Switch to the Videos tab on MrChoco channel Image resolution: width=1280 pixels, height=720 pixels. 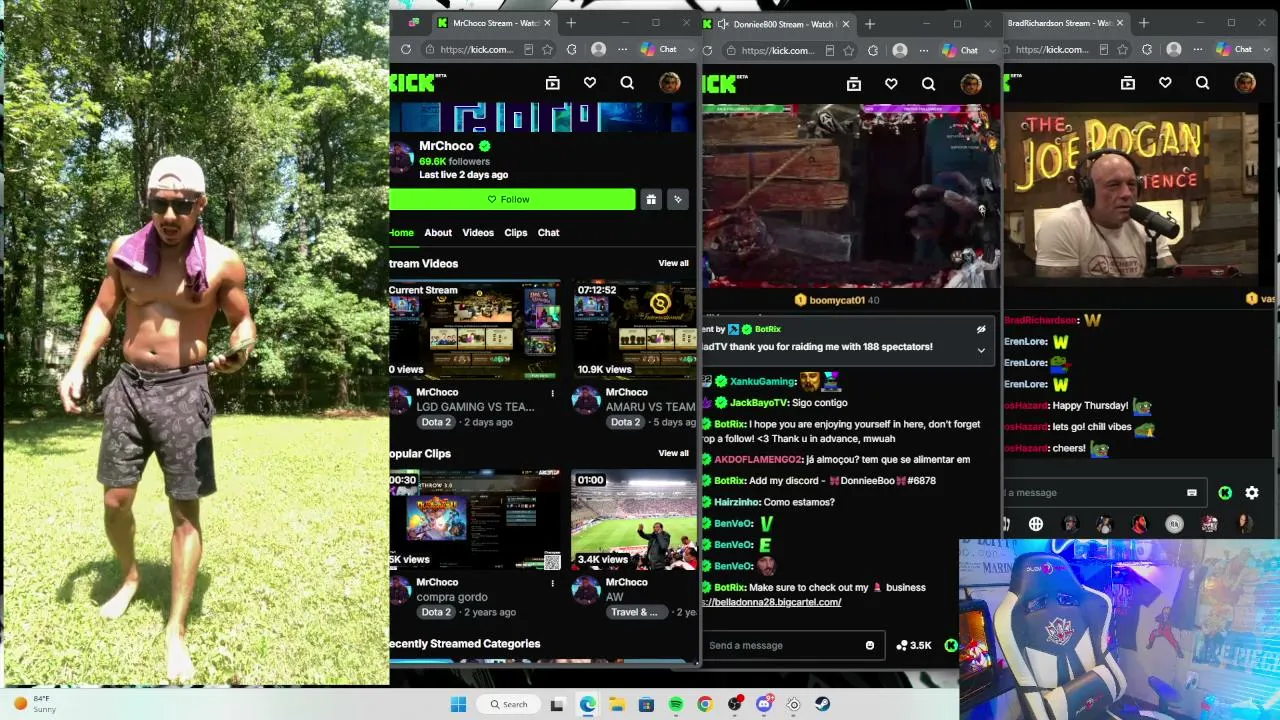point(478,232)
